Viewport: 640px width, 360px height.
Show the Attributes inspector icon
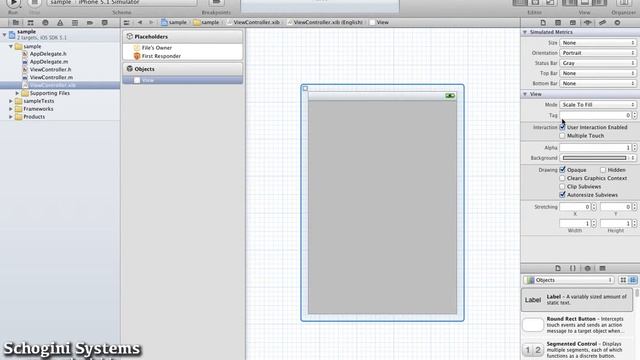tap(588, 23)
